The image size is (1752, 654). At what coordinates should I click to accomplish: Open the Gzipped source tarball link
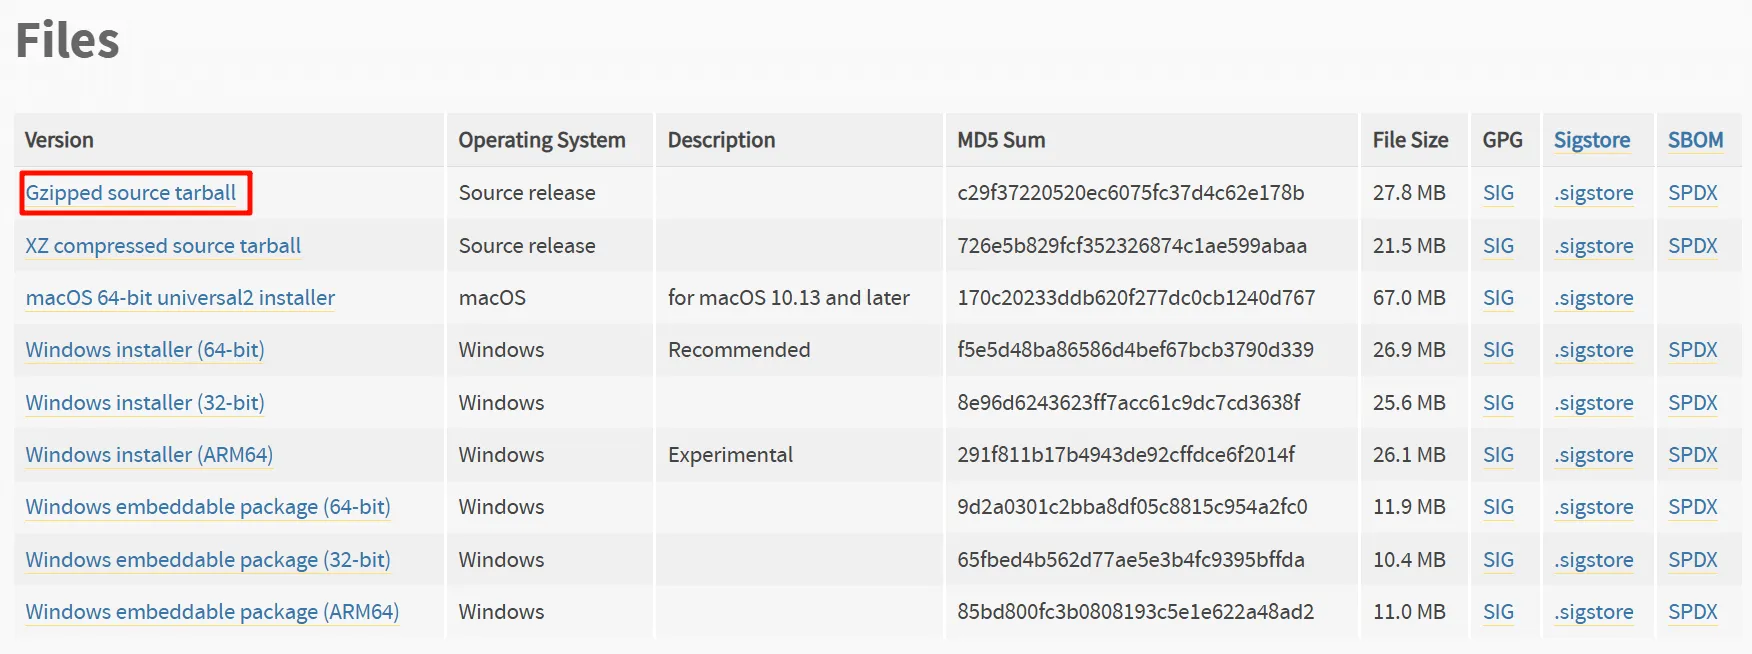pyautogui.click(x=131, y=193)
